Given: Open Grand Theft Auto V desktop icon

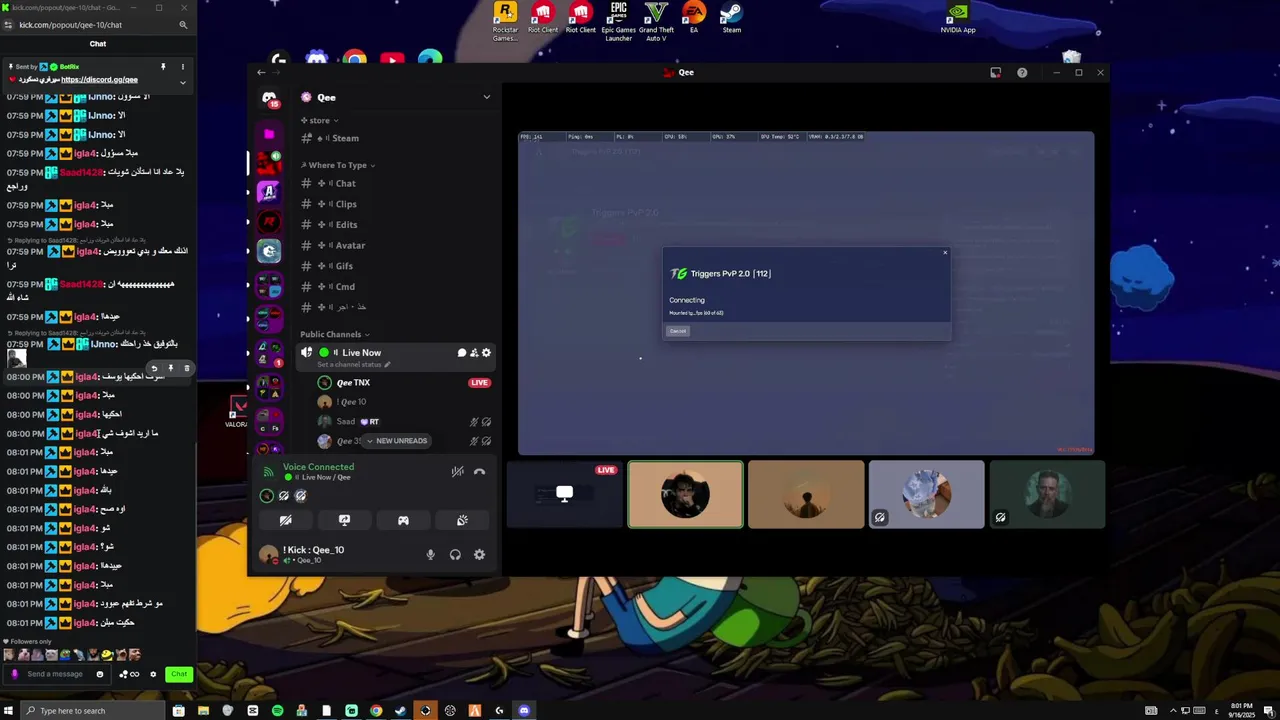Looking at the screenshot, I should [x=656, y=20].
